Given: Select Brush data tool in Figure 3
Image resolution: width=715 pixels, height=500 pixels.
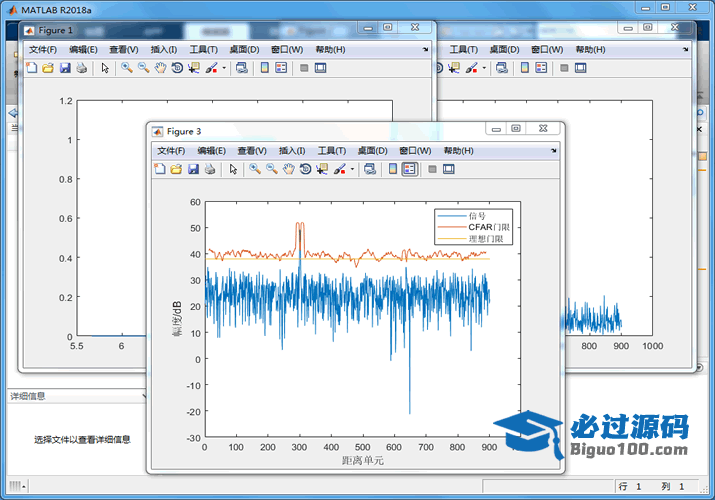Looking at the screenshot, I should pos(340,169).
